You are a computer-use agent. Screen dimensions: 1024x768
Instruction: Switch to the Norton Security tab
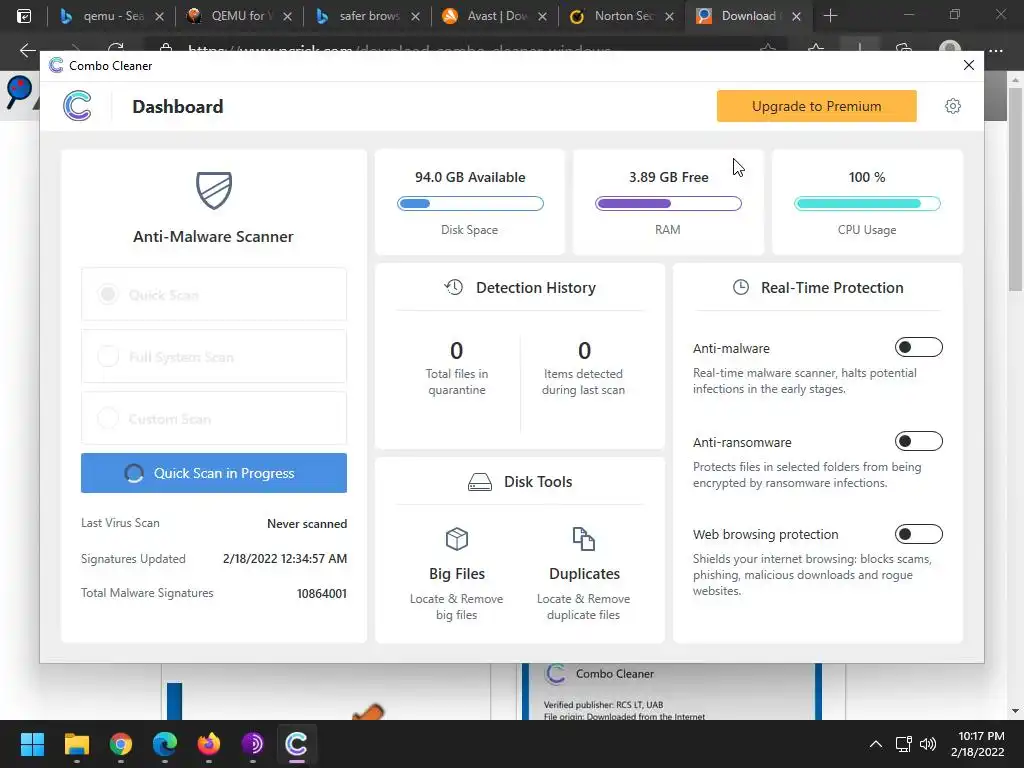(x=621, y=16)
